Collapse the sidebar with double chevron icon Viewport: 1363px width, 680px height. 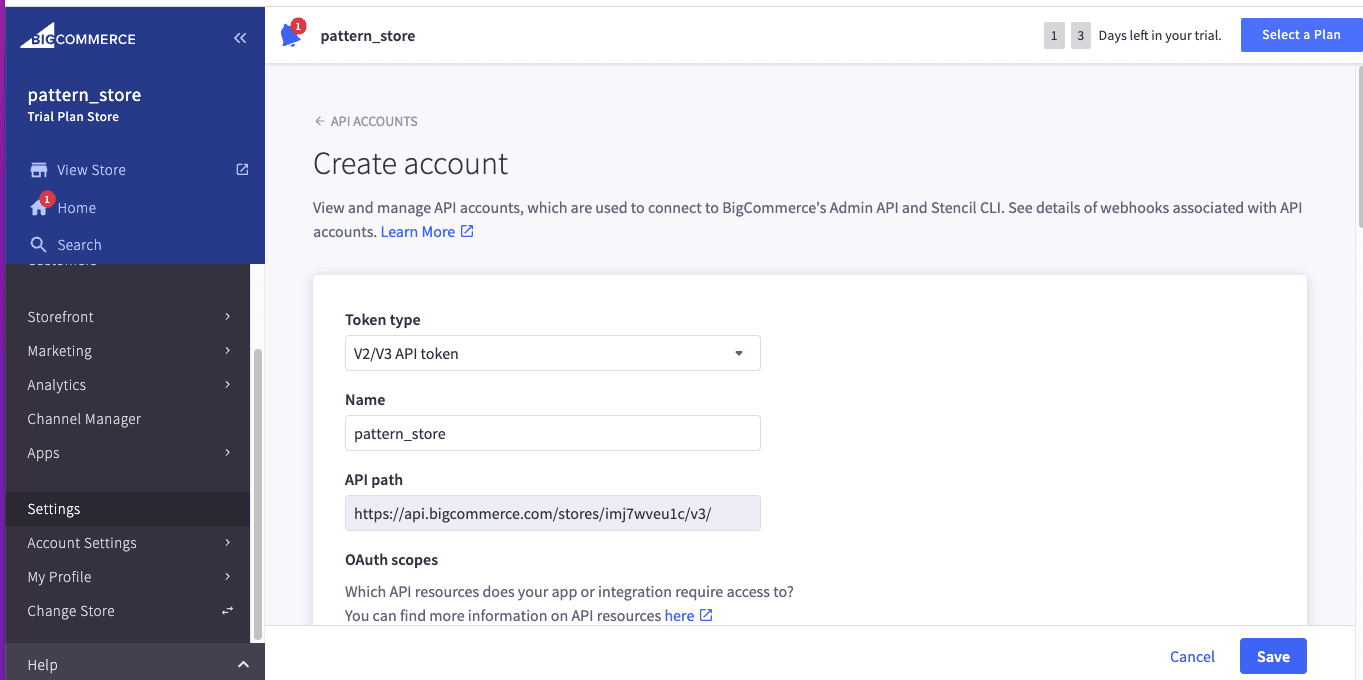tap(240, 38)
